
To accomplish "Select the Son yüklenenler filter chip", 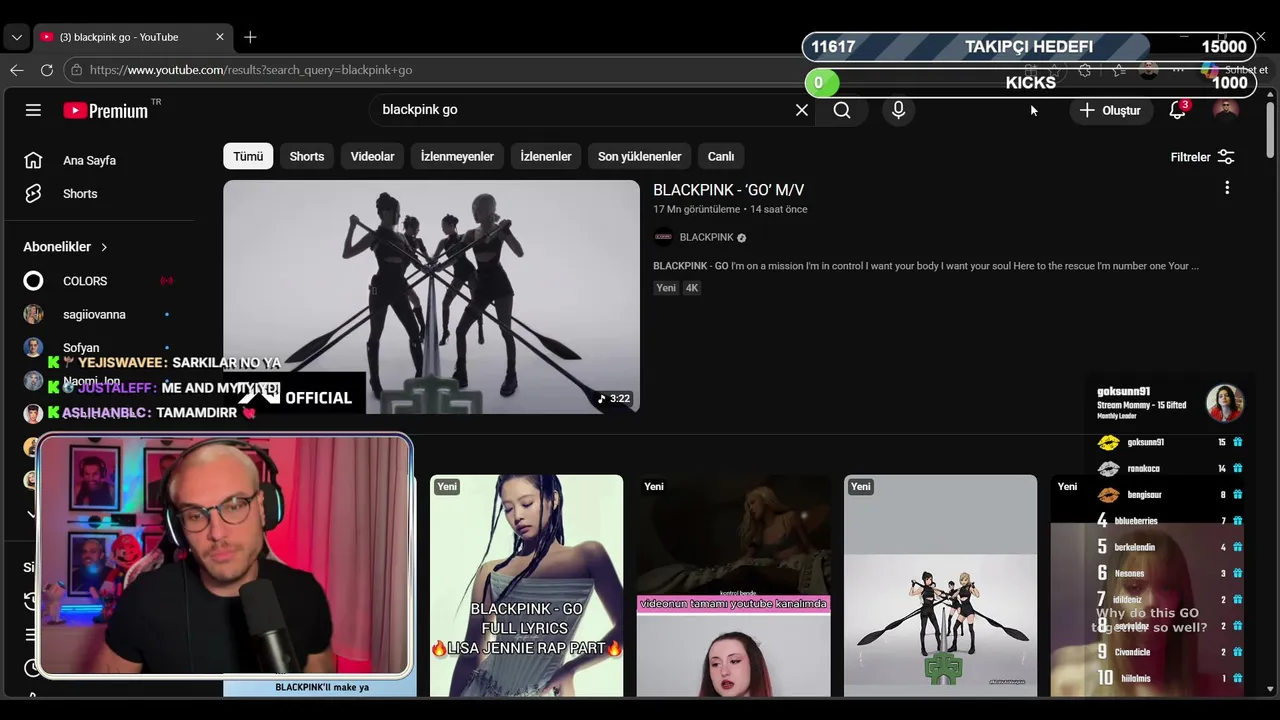I will pyautogui.click(x=639, y=156).
